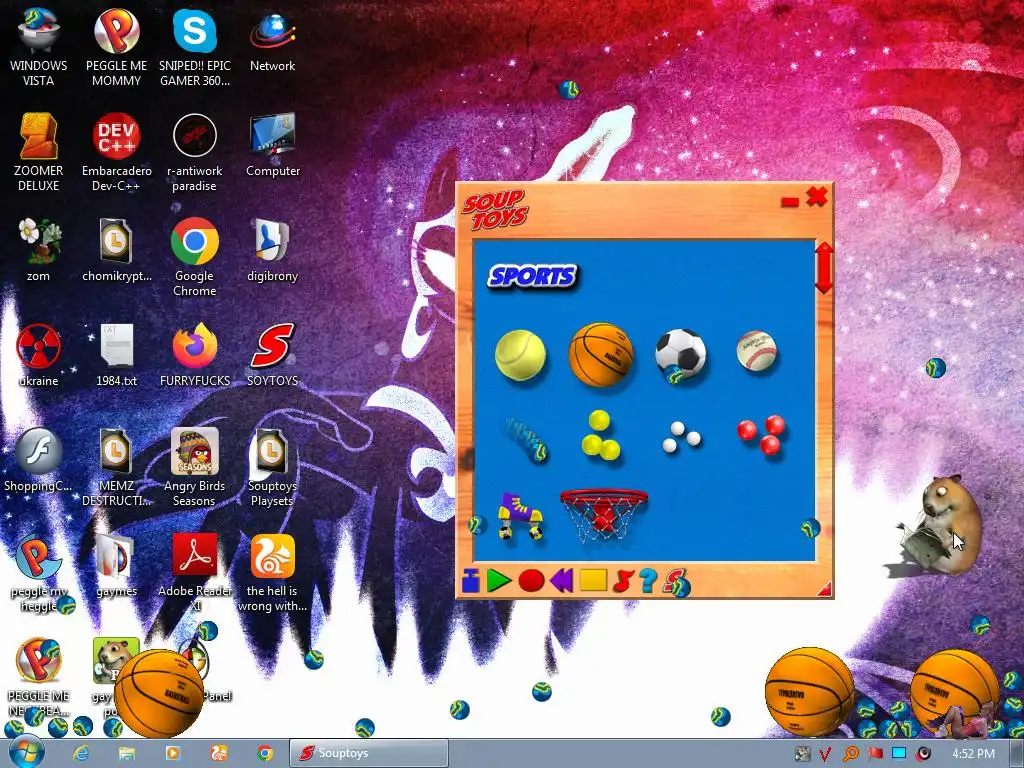Launch Chrome from the taskbar
Viewport: 1024px width, 768px height.
pos(264,753)
